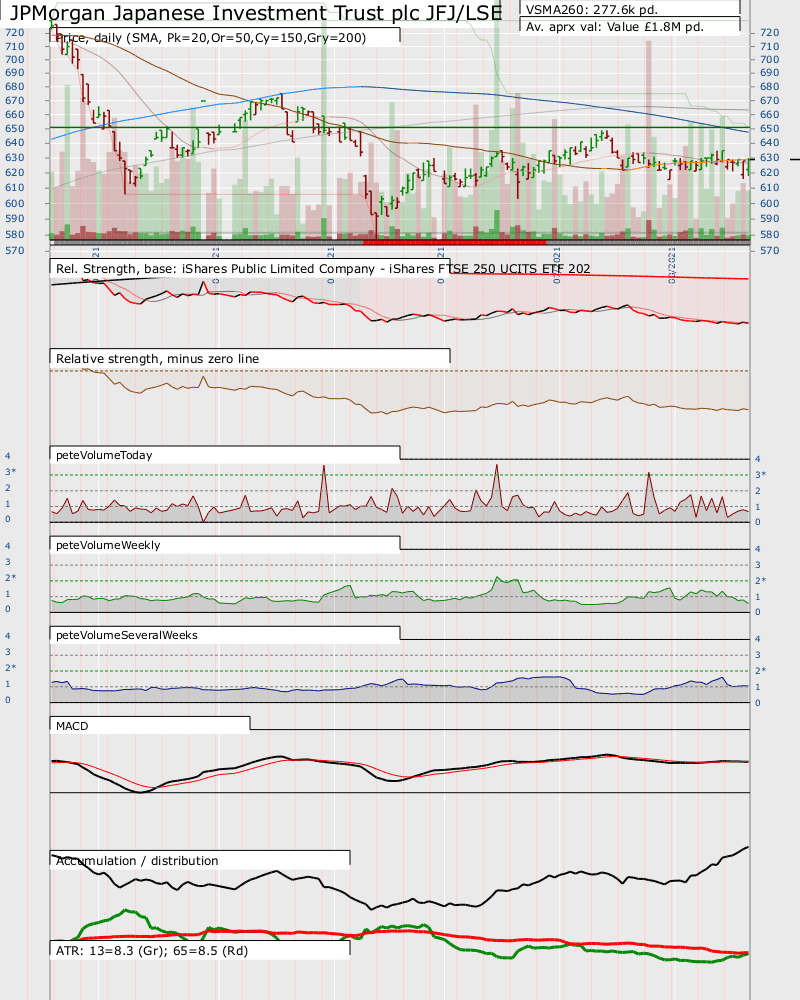
Task: Click the current price tick mark at right edge
Action: click(x=794, y=159)
